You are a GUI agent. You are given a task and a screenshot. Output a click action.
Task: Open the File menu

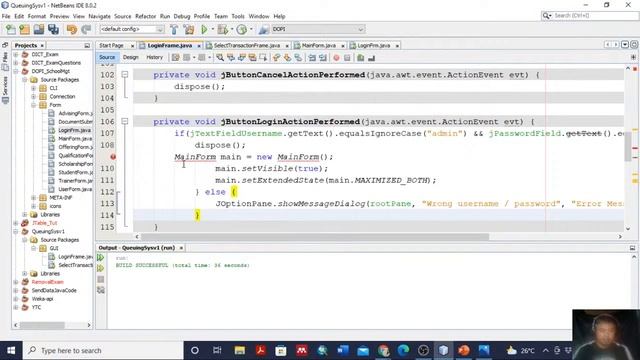pos(6,16)
